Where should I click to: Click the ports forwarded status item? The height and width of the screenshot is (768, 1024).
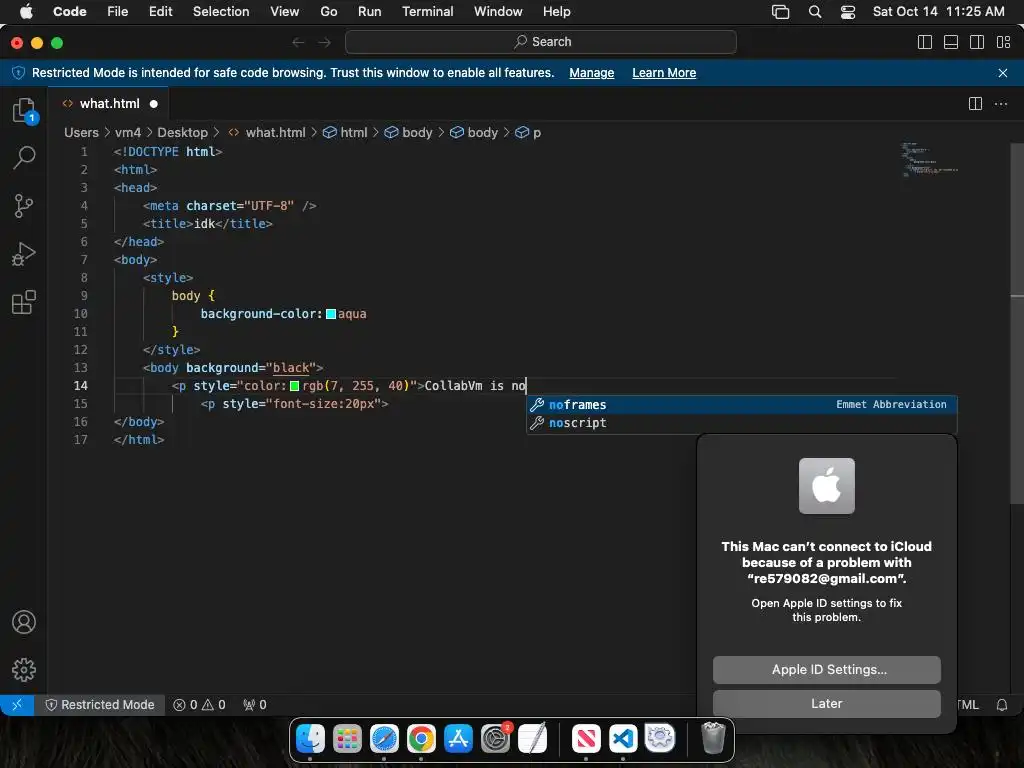[255, 705]
